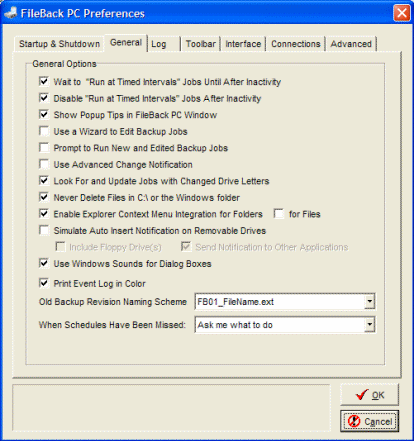Click the OK button
Screen dimensions: 414x441
click(x=369, y=395)
